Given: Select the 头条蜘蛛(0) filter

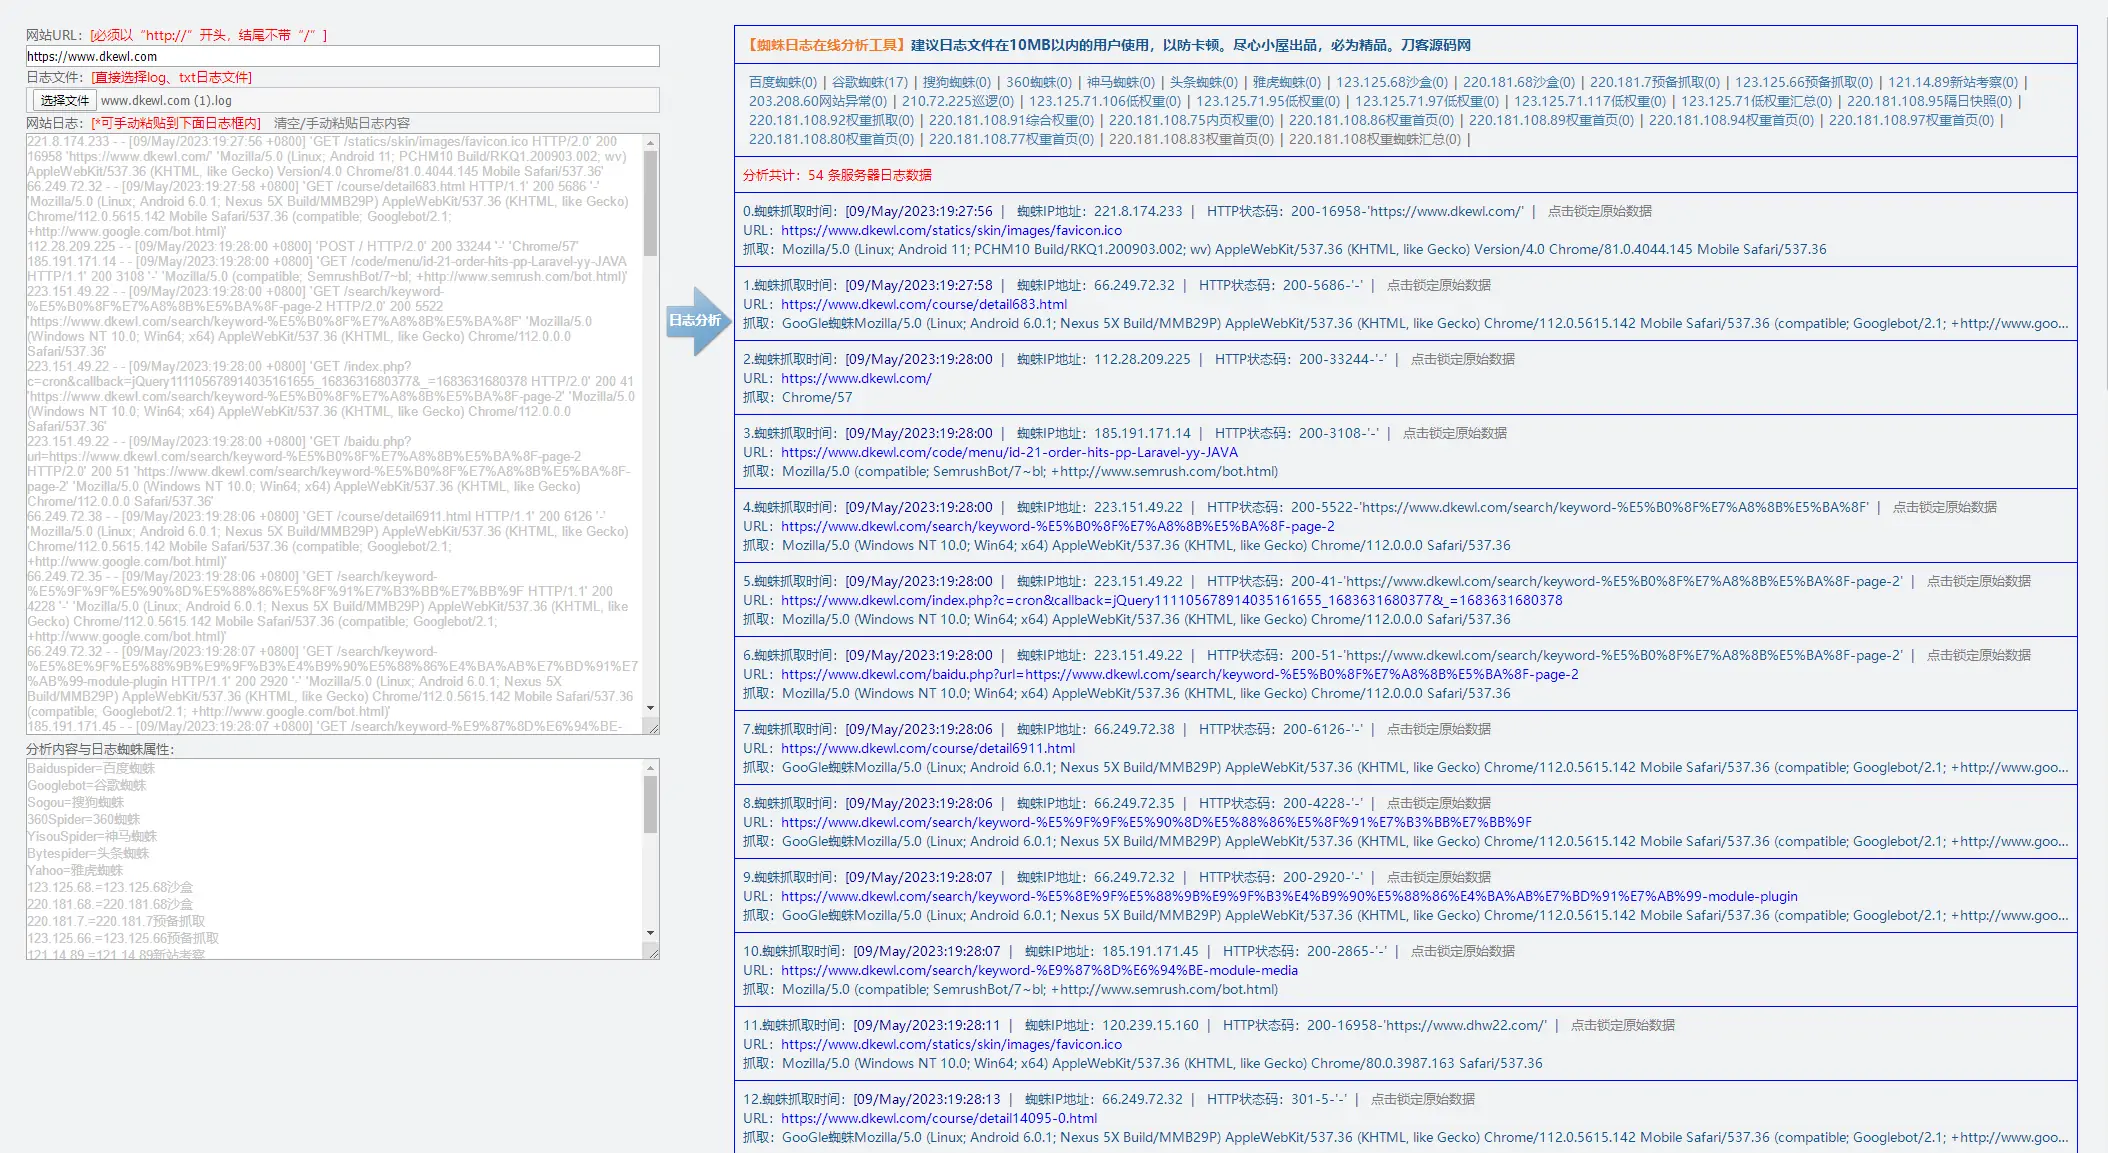Looking at the screenshot, I should point(1203,82).
